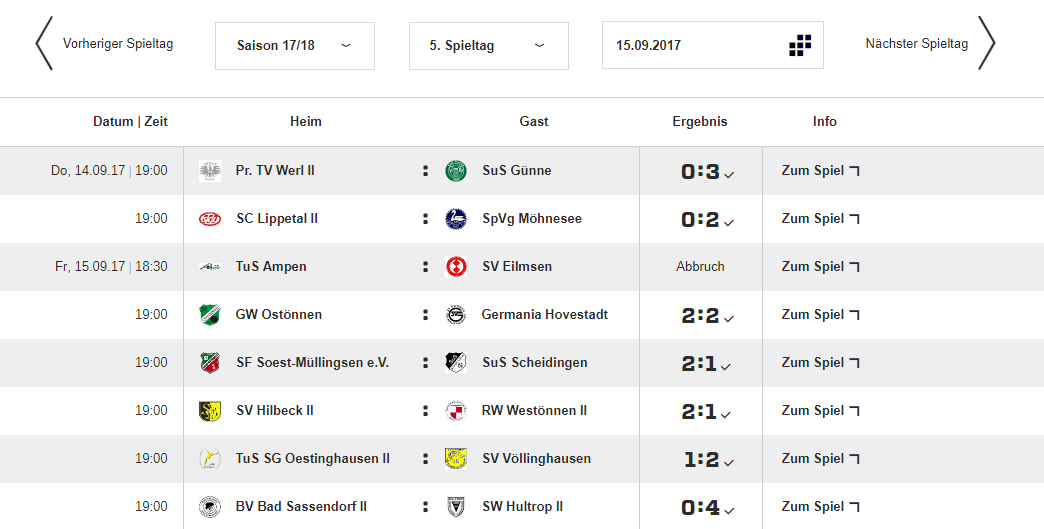Image resolution: width=1044 pixels, height=529 pixels.
Task: Expand the 2:2 result for GW Ostönnen
Action: click(x=729, y=319)
